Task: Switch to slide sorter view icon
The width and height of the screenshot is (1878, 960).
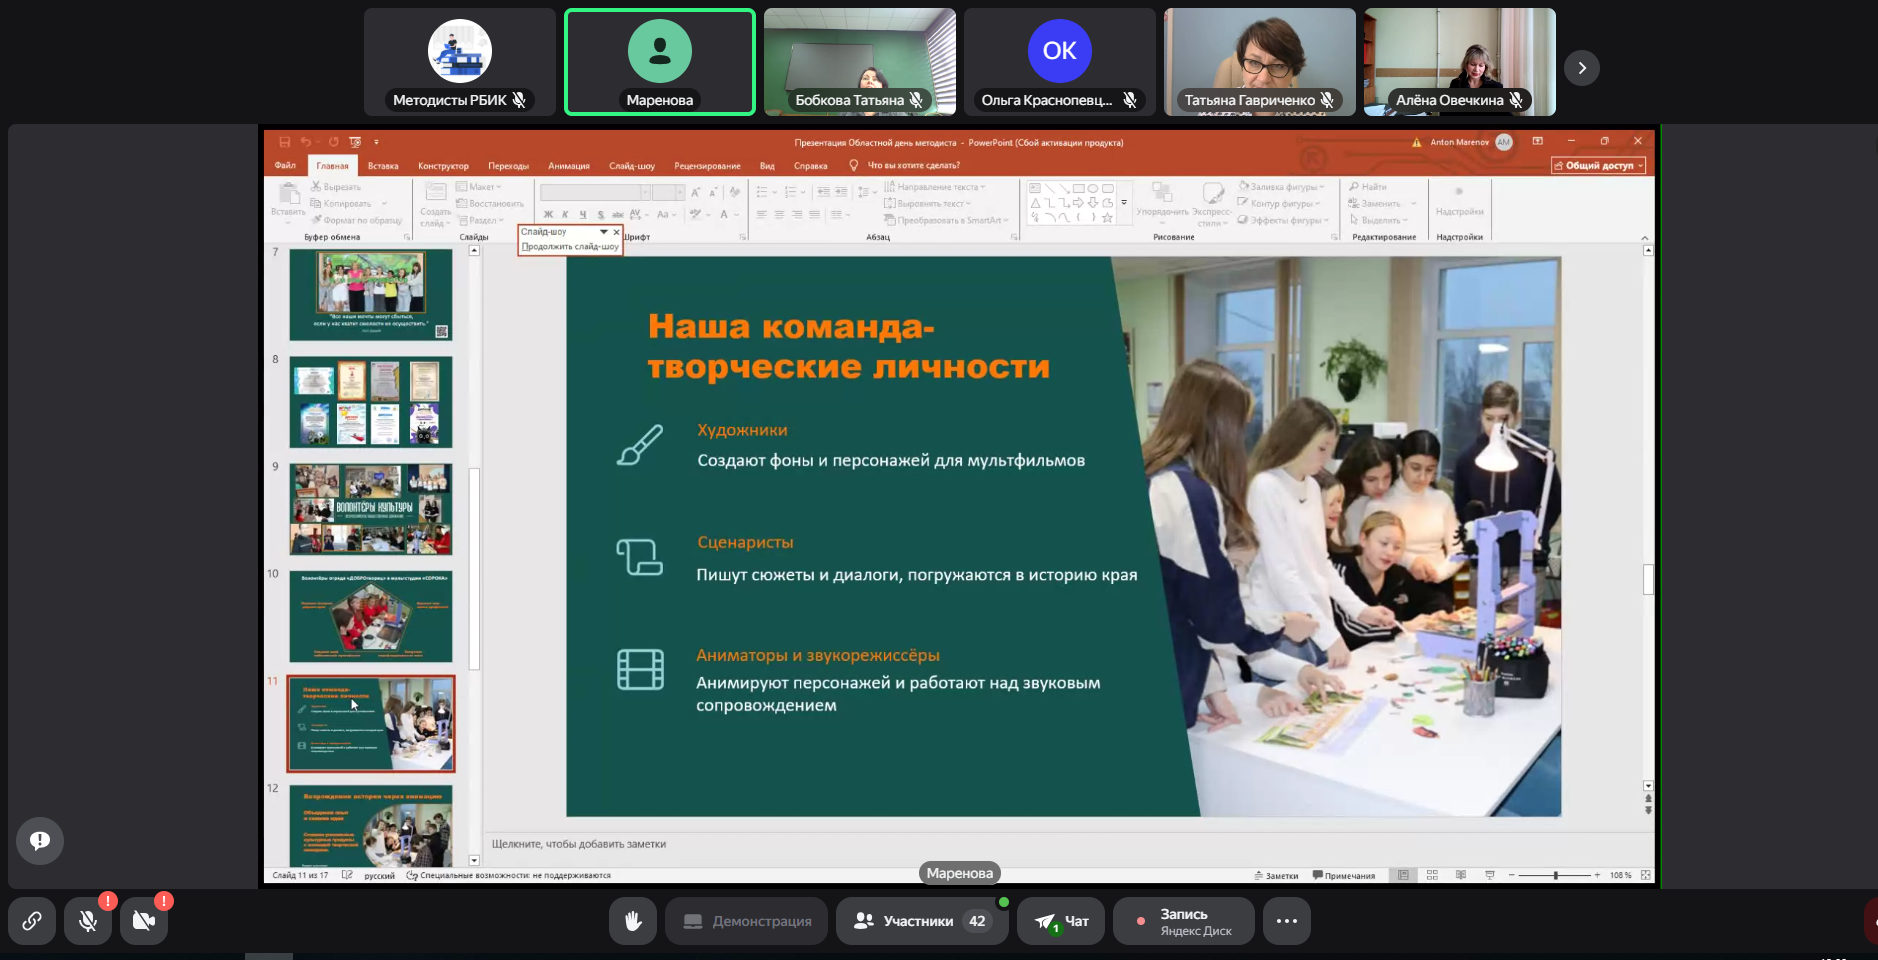Action: (1432, 875)
